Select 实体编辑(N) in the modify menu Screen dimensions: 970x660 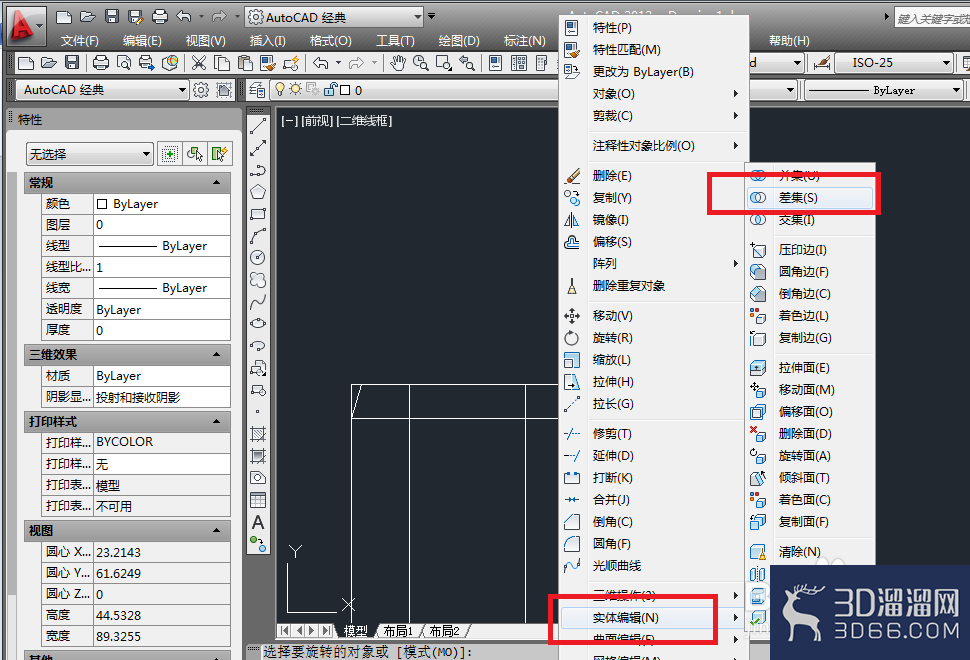pyautogui.click(x=653, y=618)
